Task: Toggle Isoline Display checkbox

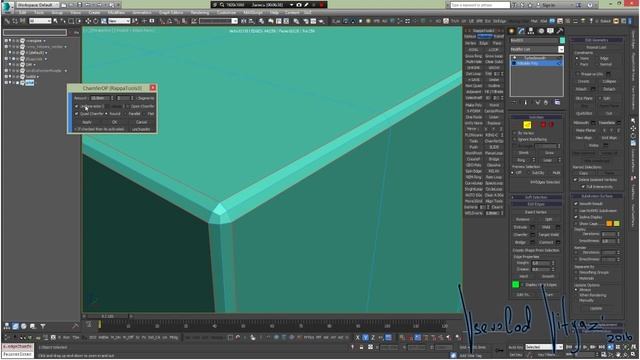Action: [576, 217]
